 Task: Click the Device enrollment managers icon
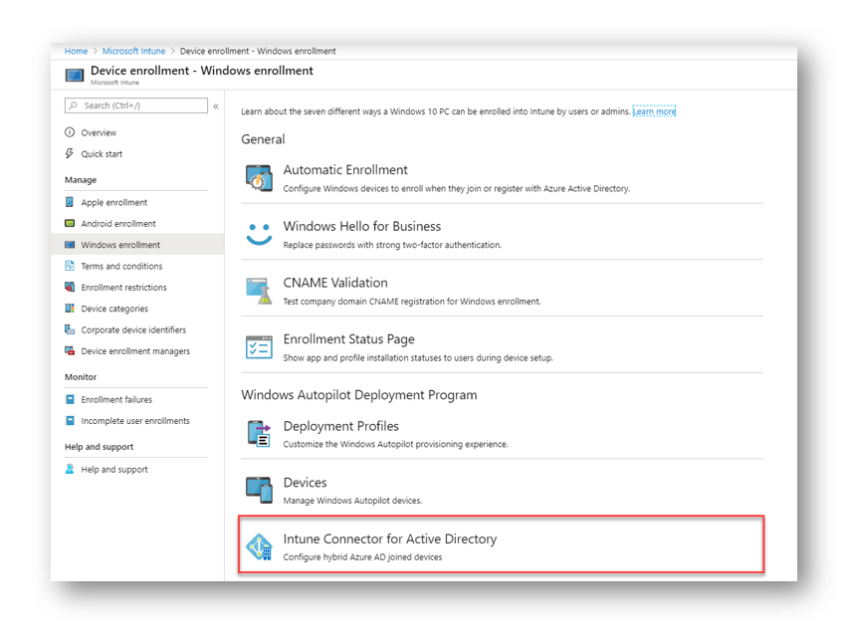[70, 351]
